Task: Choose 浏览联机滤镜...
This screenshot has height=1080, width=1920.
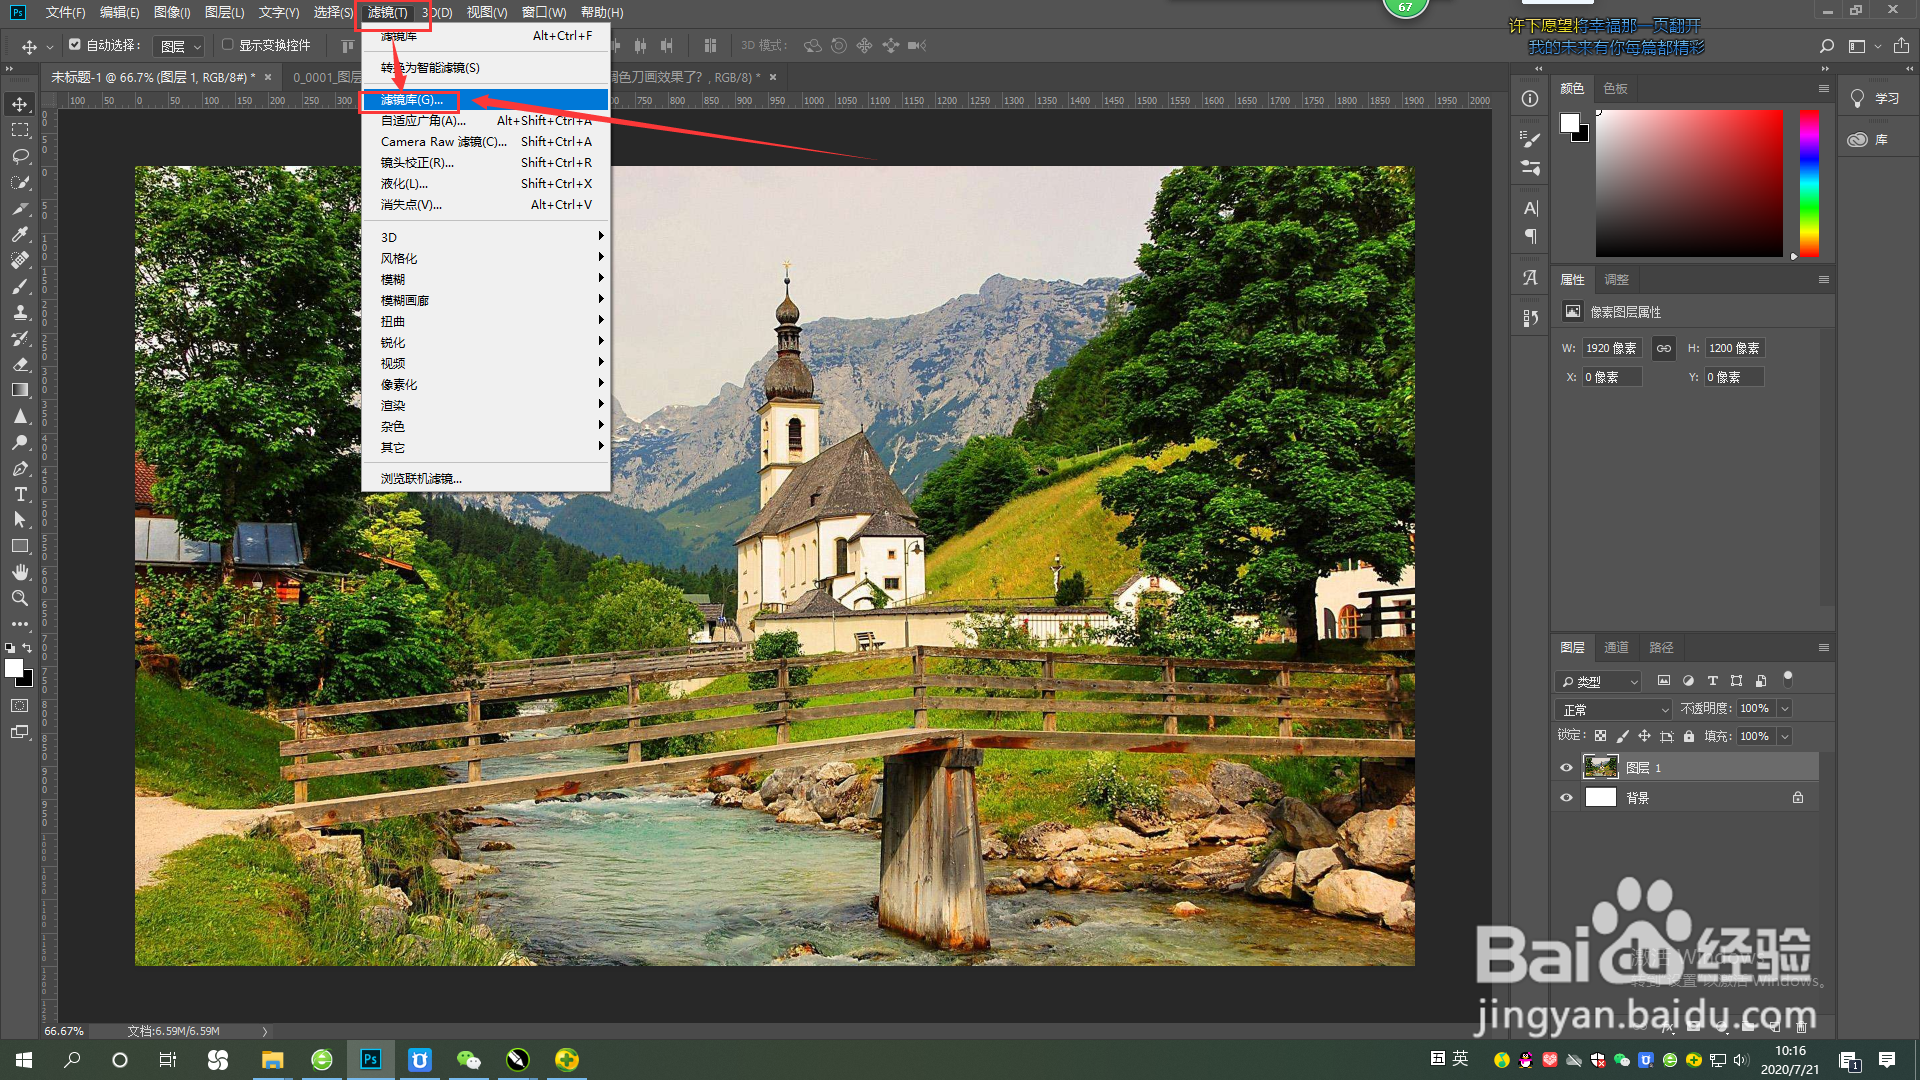Action: pos(486,478)
